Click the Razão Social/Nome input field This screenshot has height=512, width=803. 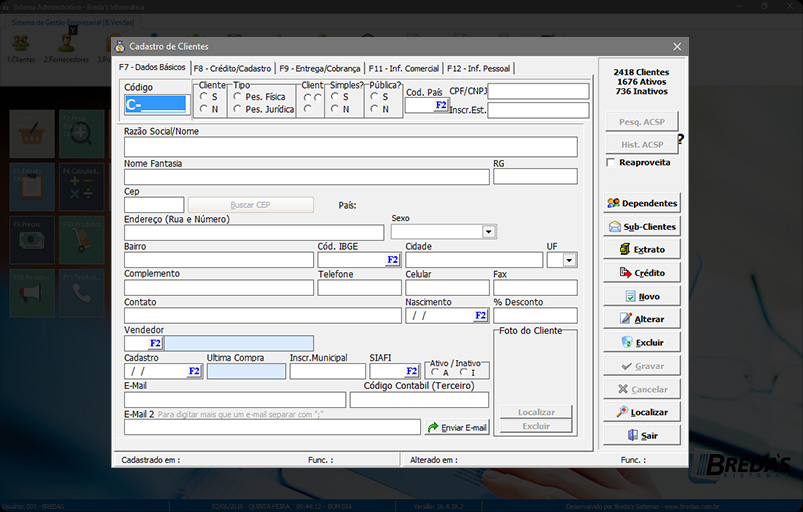pyautogui.click(x=350, y=147)
